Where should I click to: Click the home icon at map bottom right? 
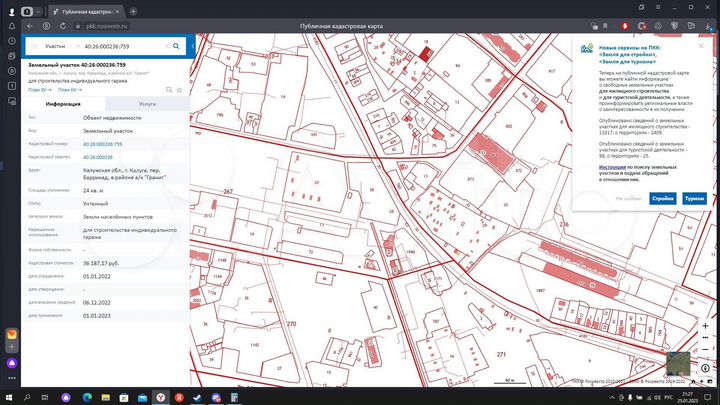point(693,382)
